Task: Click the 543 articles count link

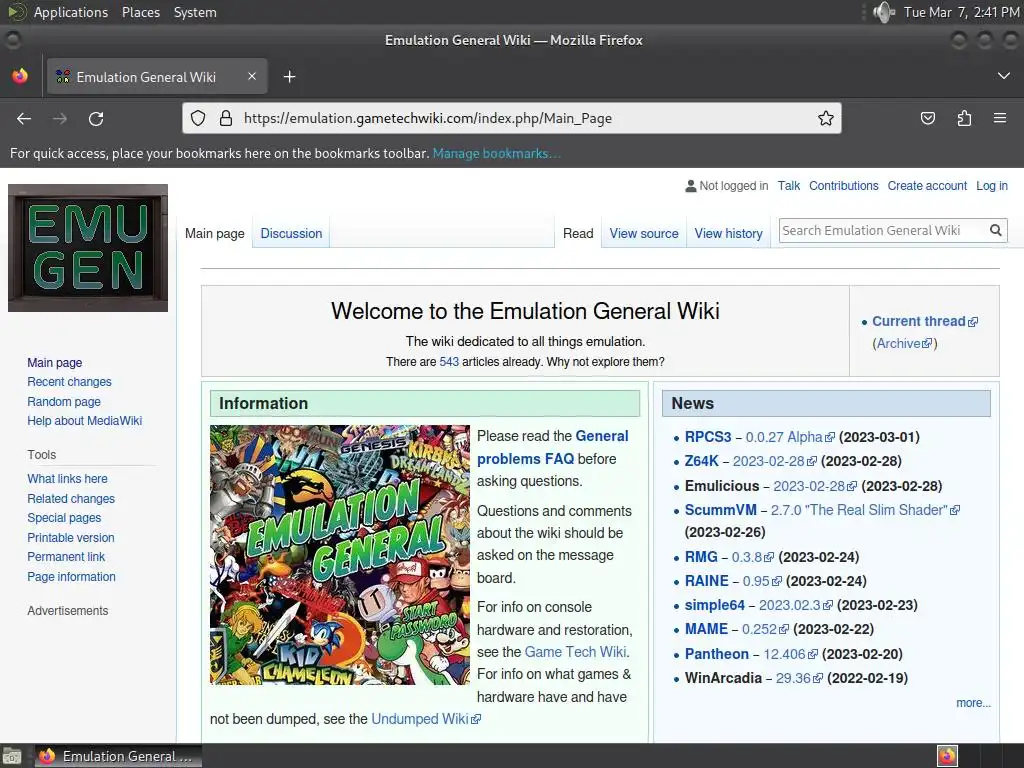Action: 449,362
